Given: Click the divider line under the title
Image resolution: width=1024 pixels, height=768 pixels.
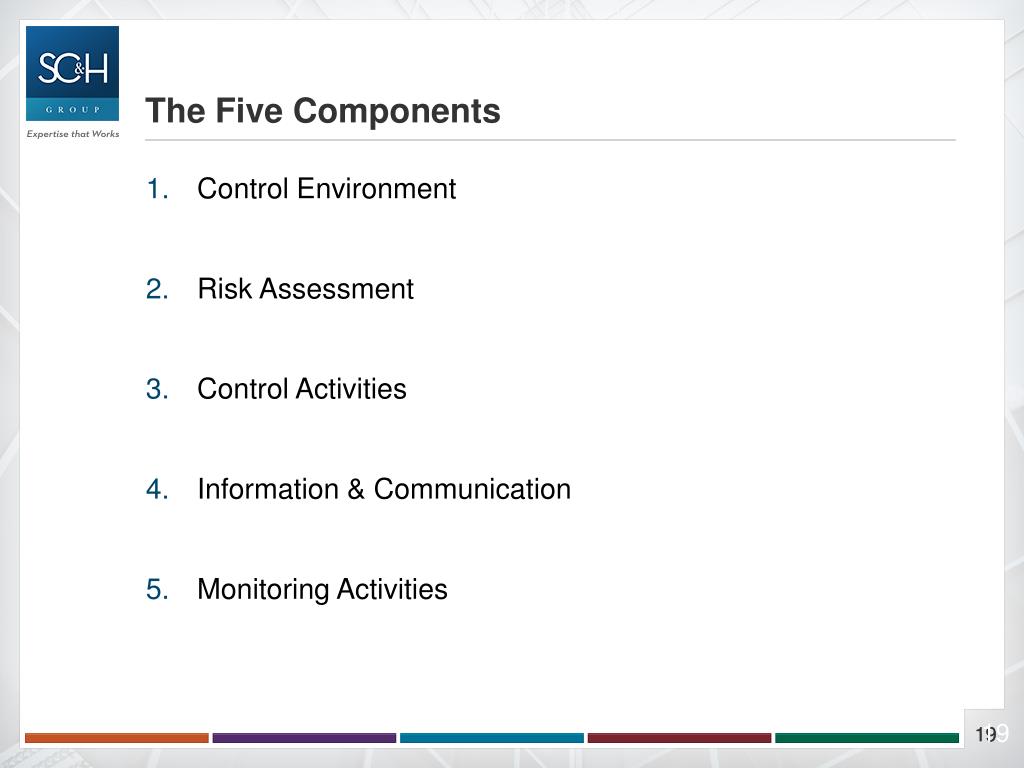Looking at the screenshot, I should 550,140.
